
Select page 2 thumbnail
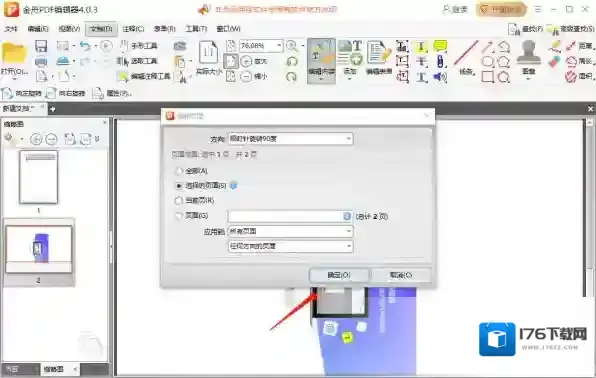click(39, 249)
